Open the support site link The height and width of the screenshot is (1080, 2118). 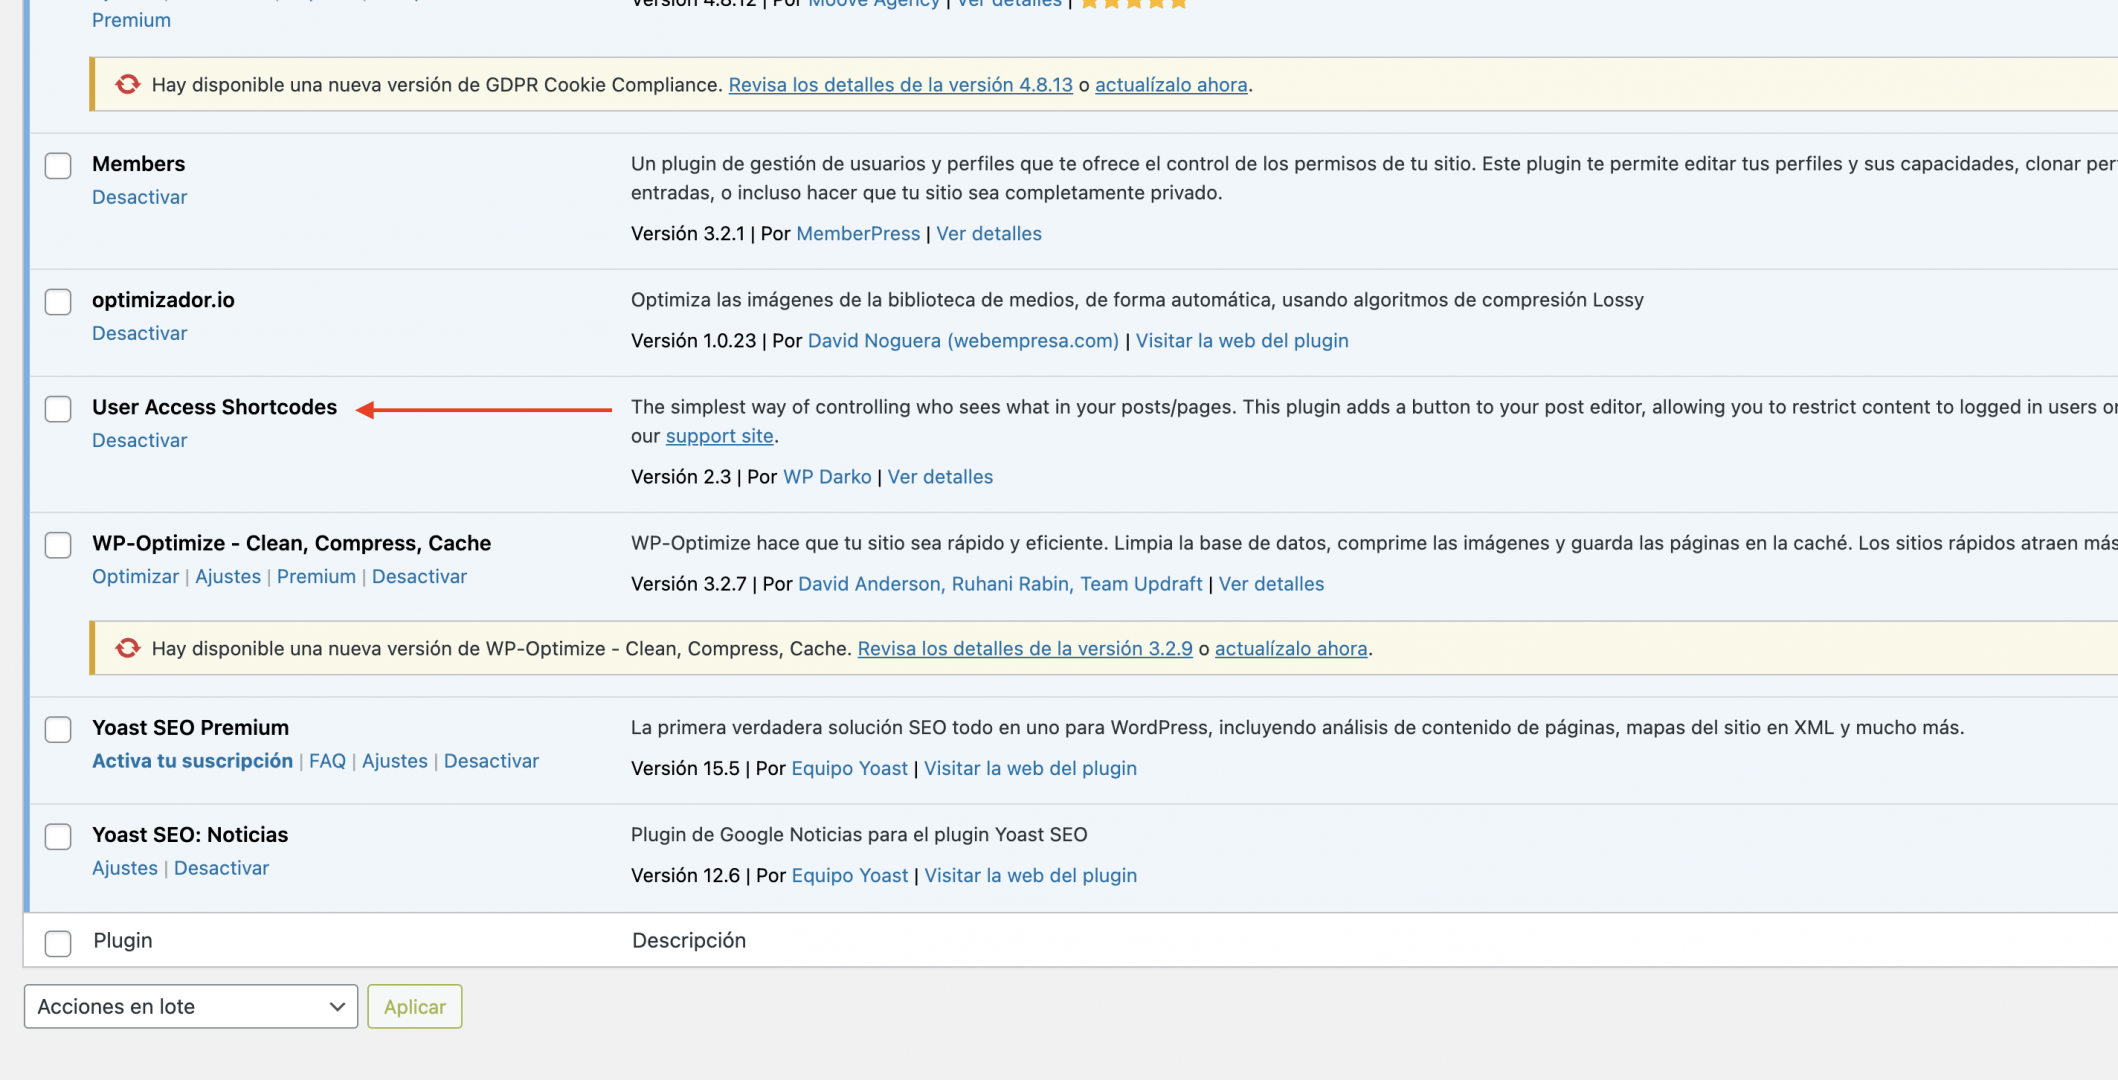coord(719,436)
